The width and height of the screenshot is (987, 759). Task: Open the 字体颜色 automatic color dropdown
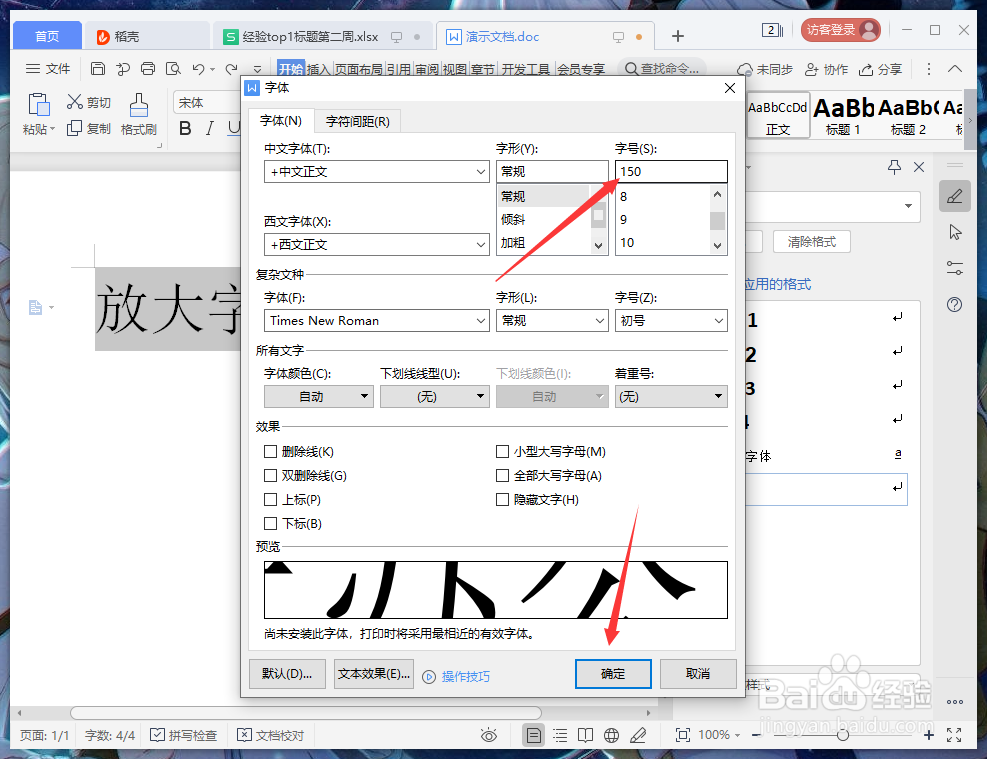pyautogui.click(x=318, y=396)
